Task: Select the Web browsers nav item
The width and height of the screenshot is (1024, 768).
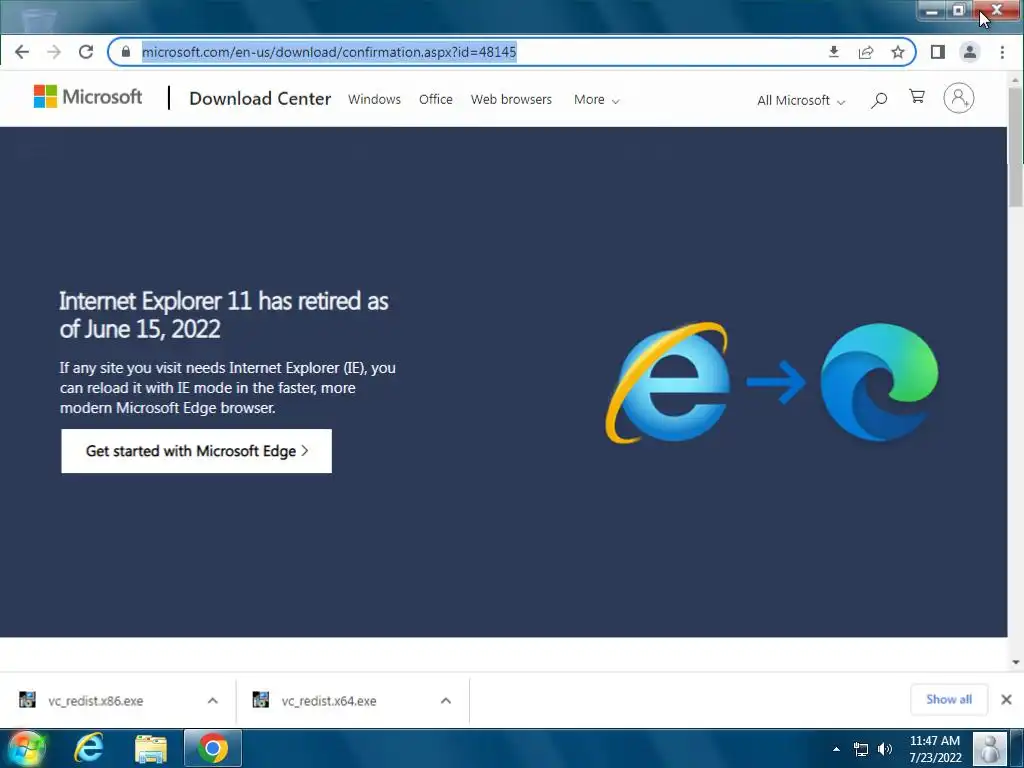Action: point(511,99)
